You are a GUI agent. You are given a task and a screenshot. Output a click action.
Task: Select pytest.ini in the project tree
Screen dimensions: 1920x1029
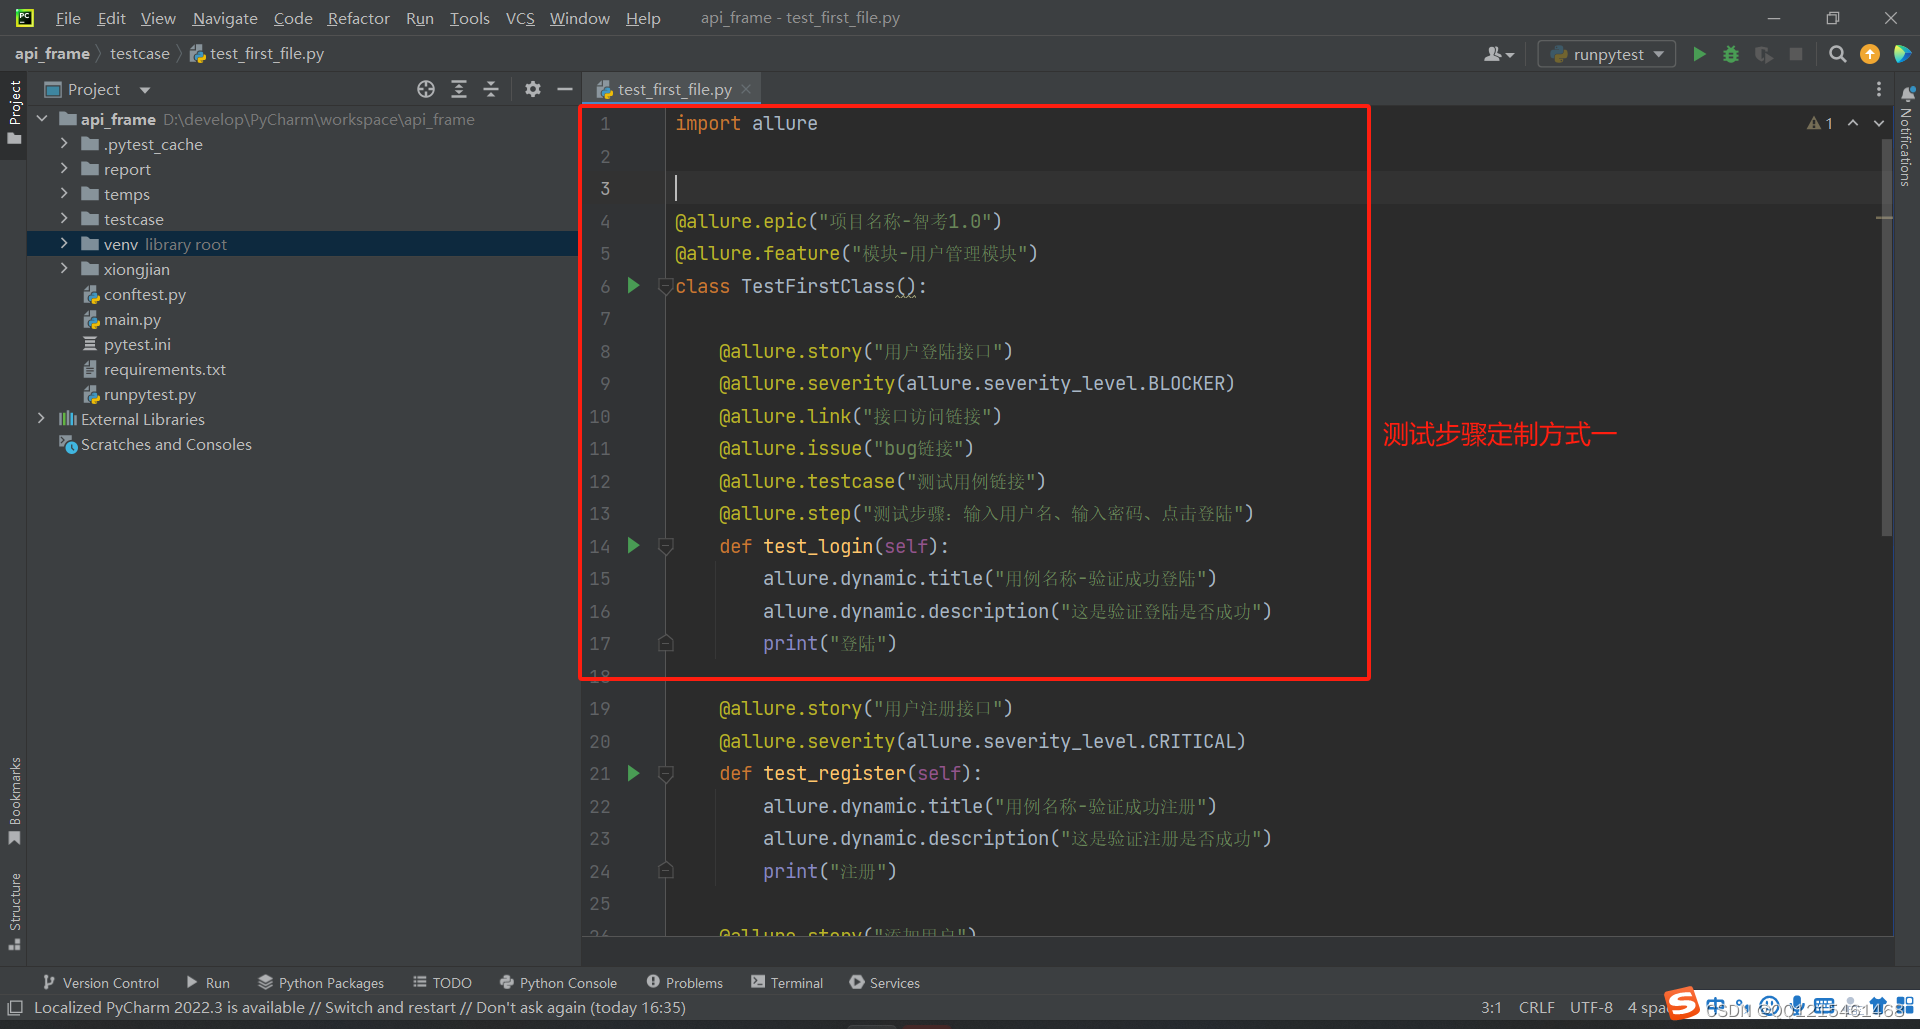(x=137, y=344)
